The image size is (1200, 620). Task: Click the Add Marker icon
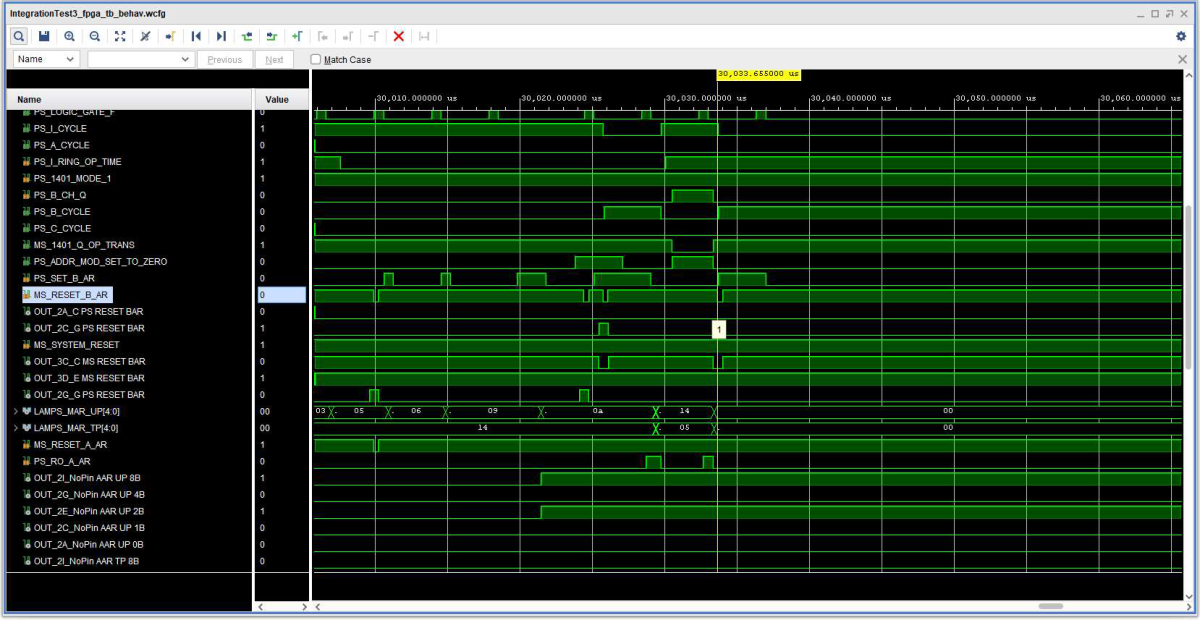coord(297,36)
